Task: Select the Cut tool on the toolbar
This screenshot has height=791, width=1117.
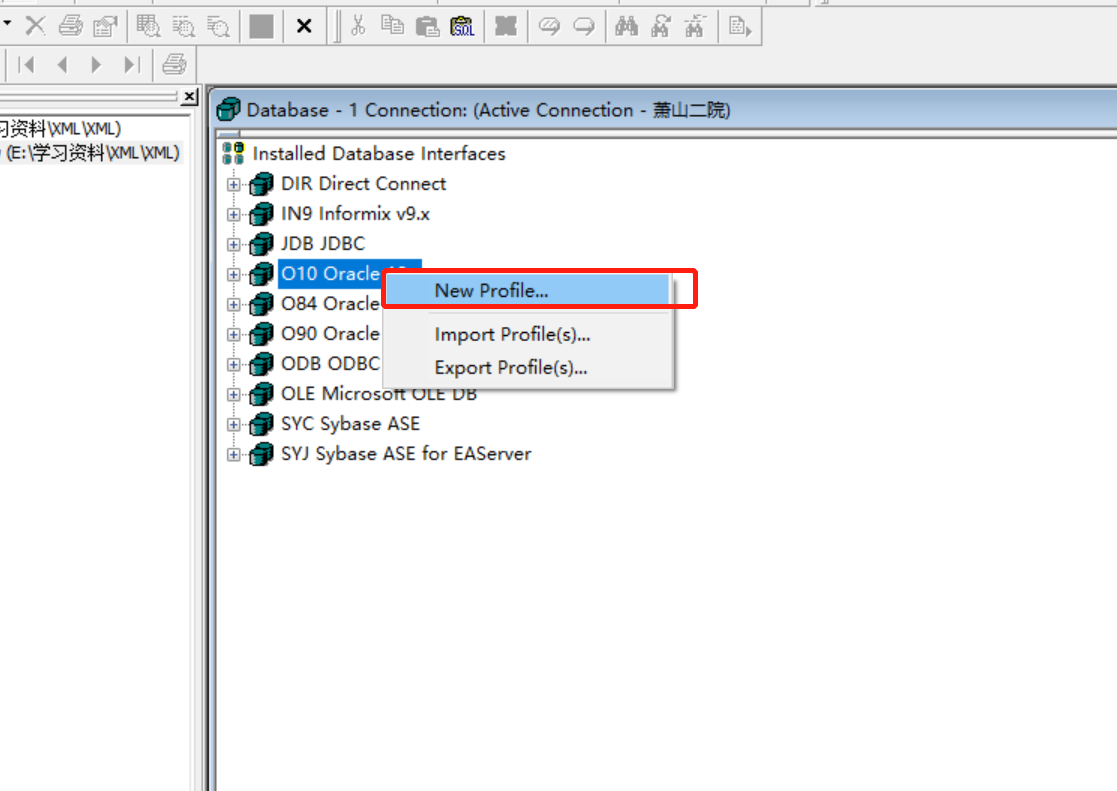Action: [x=358, y=25]
